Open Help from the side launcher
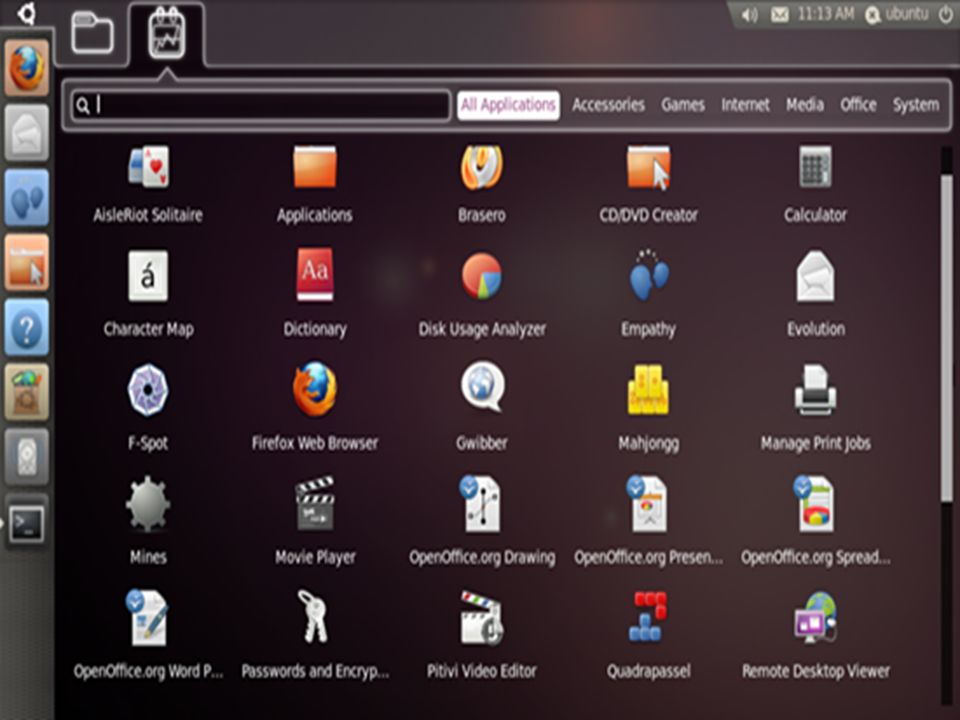This screenshot has height=720, width=960. [x=26, y=327]
